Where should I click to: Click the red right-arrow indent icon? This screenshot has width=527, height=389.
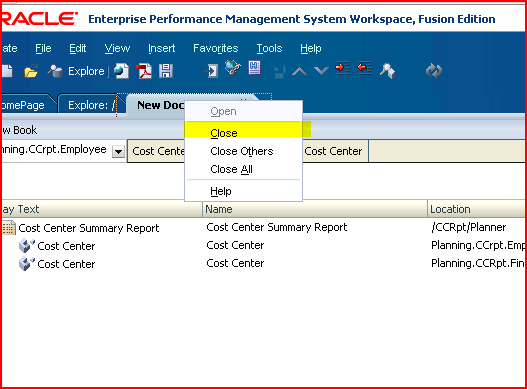pyautogui.click(x=343, y=68)
